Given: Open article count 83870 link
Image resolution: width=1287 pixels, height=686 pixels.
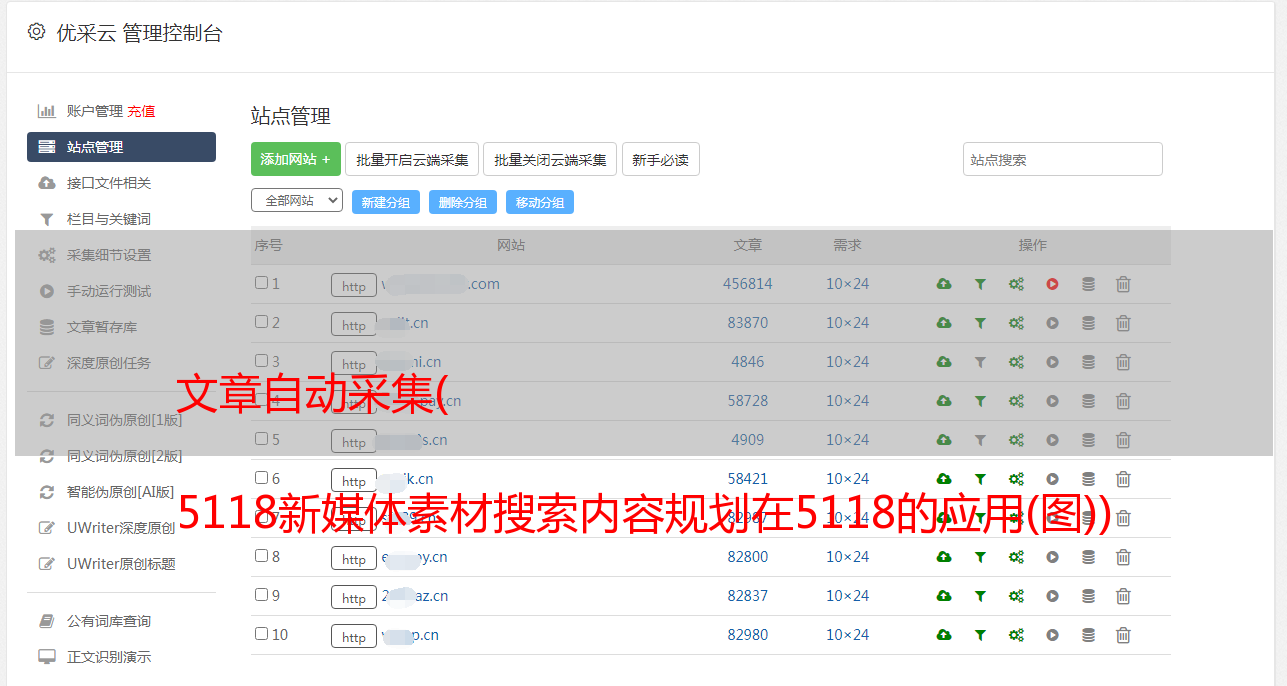Looking at the screenshot, I should (x=748, y=323).
